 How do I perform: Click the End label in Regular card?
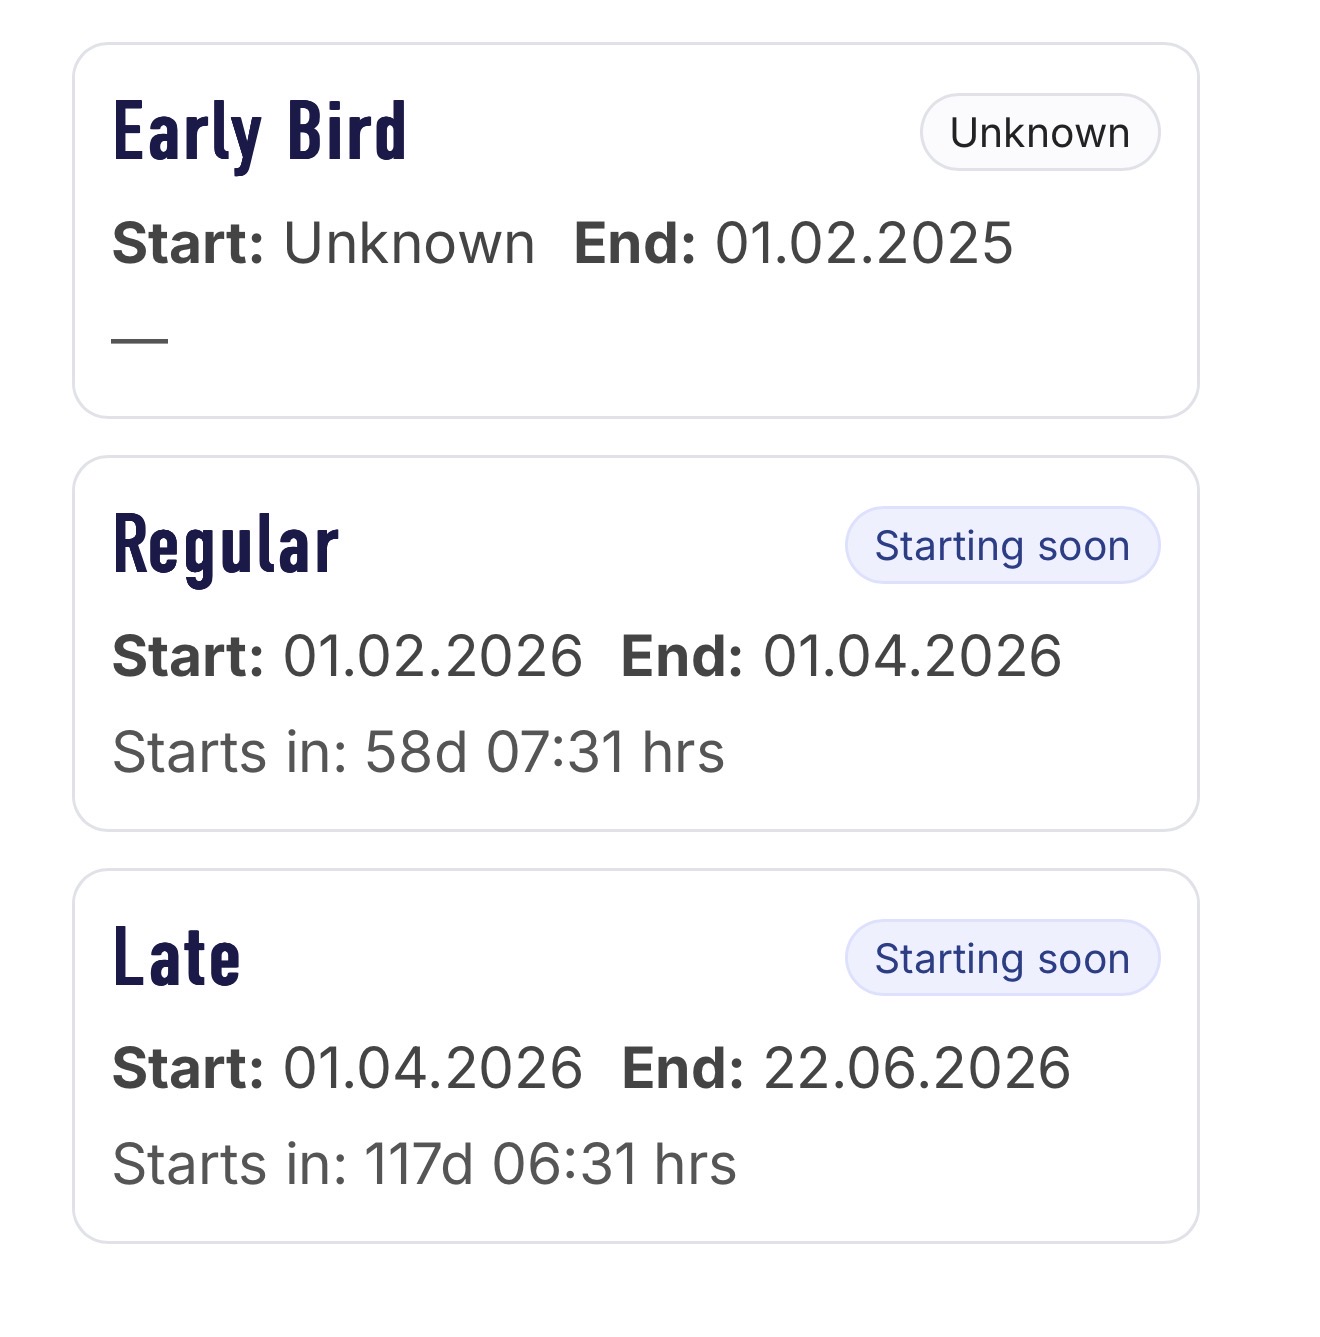[x=682, y=657]
